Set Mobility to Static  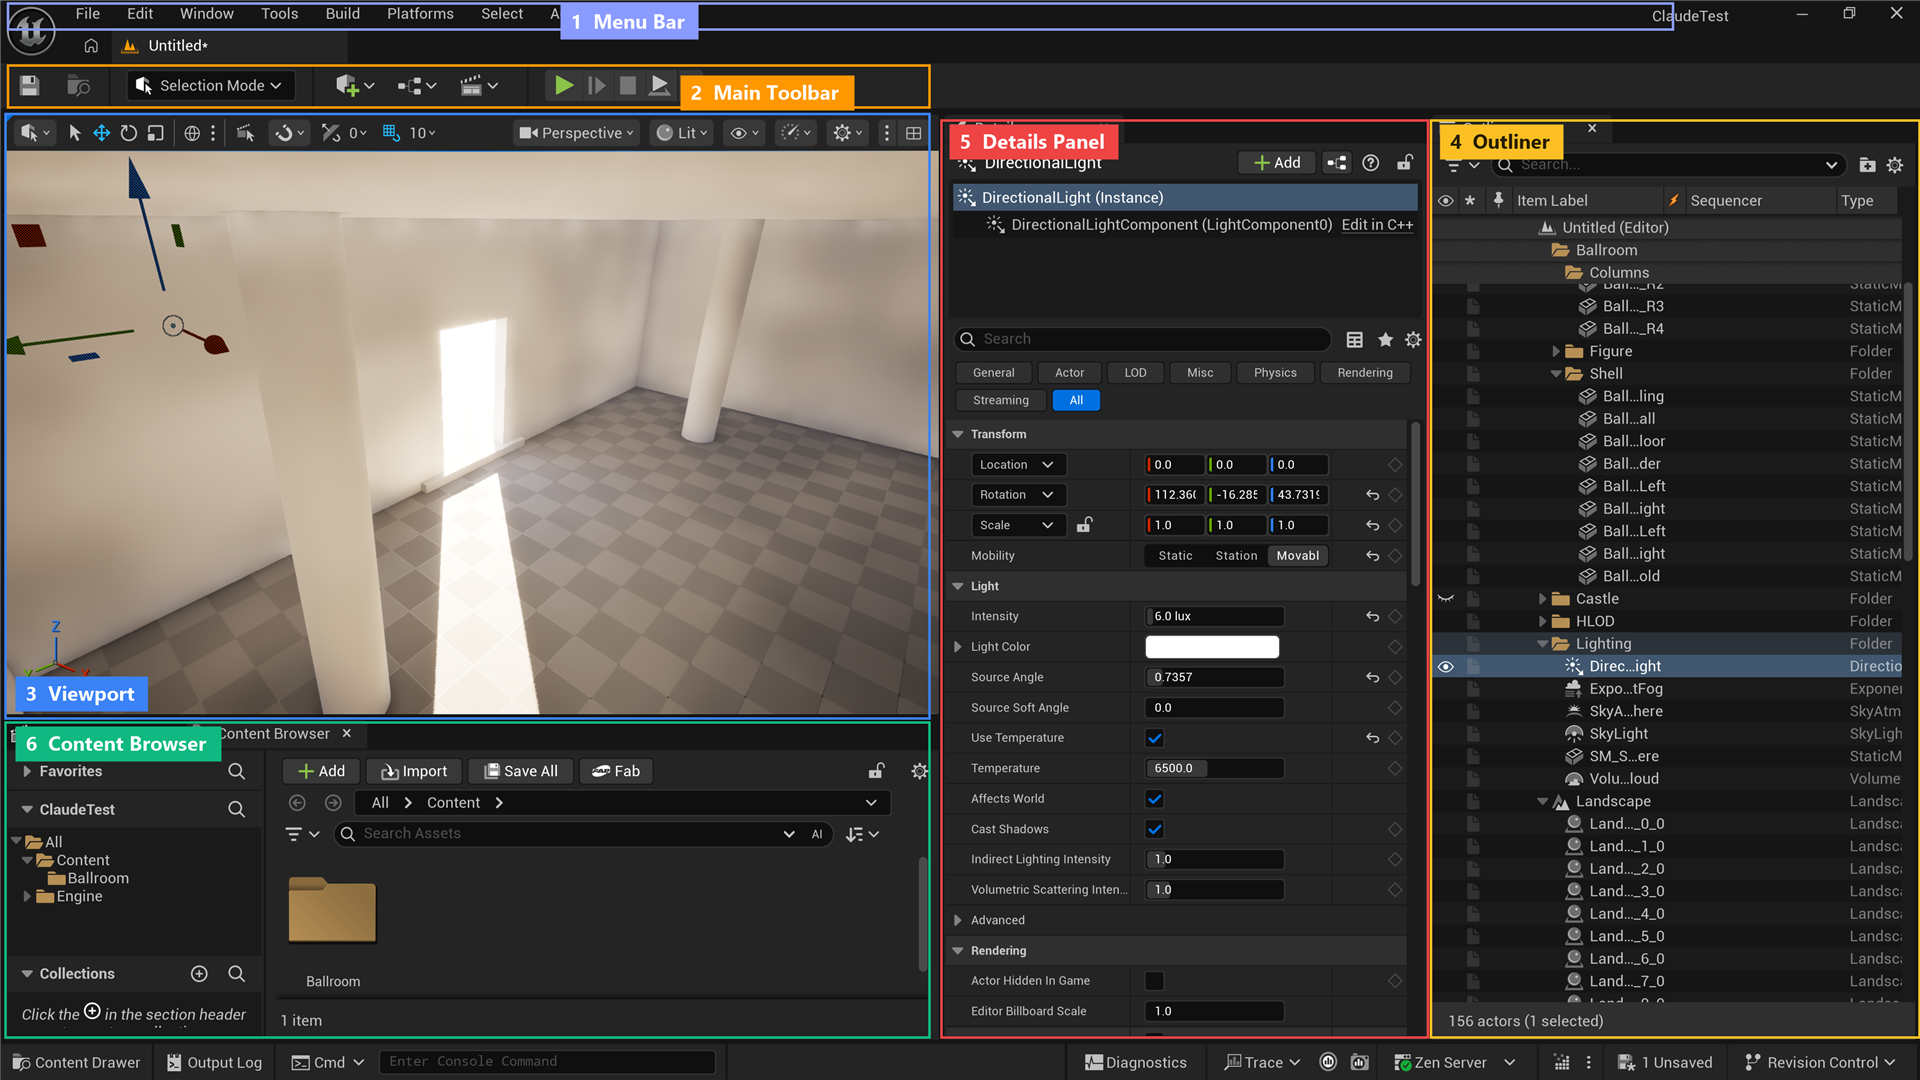(x=1175, y=556)
